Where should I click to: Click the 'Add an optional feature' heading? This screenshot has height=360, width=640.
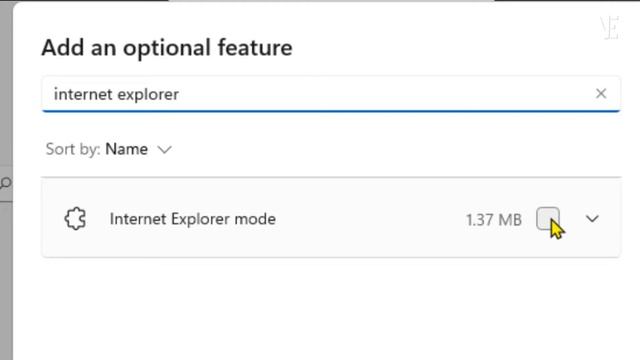click(x=167, y=48)
